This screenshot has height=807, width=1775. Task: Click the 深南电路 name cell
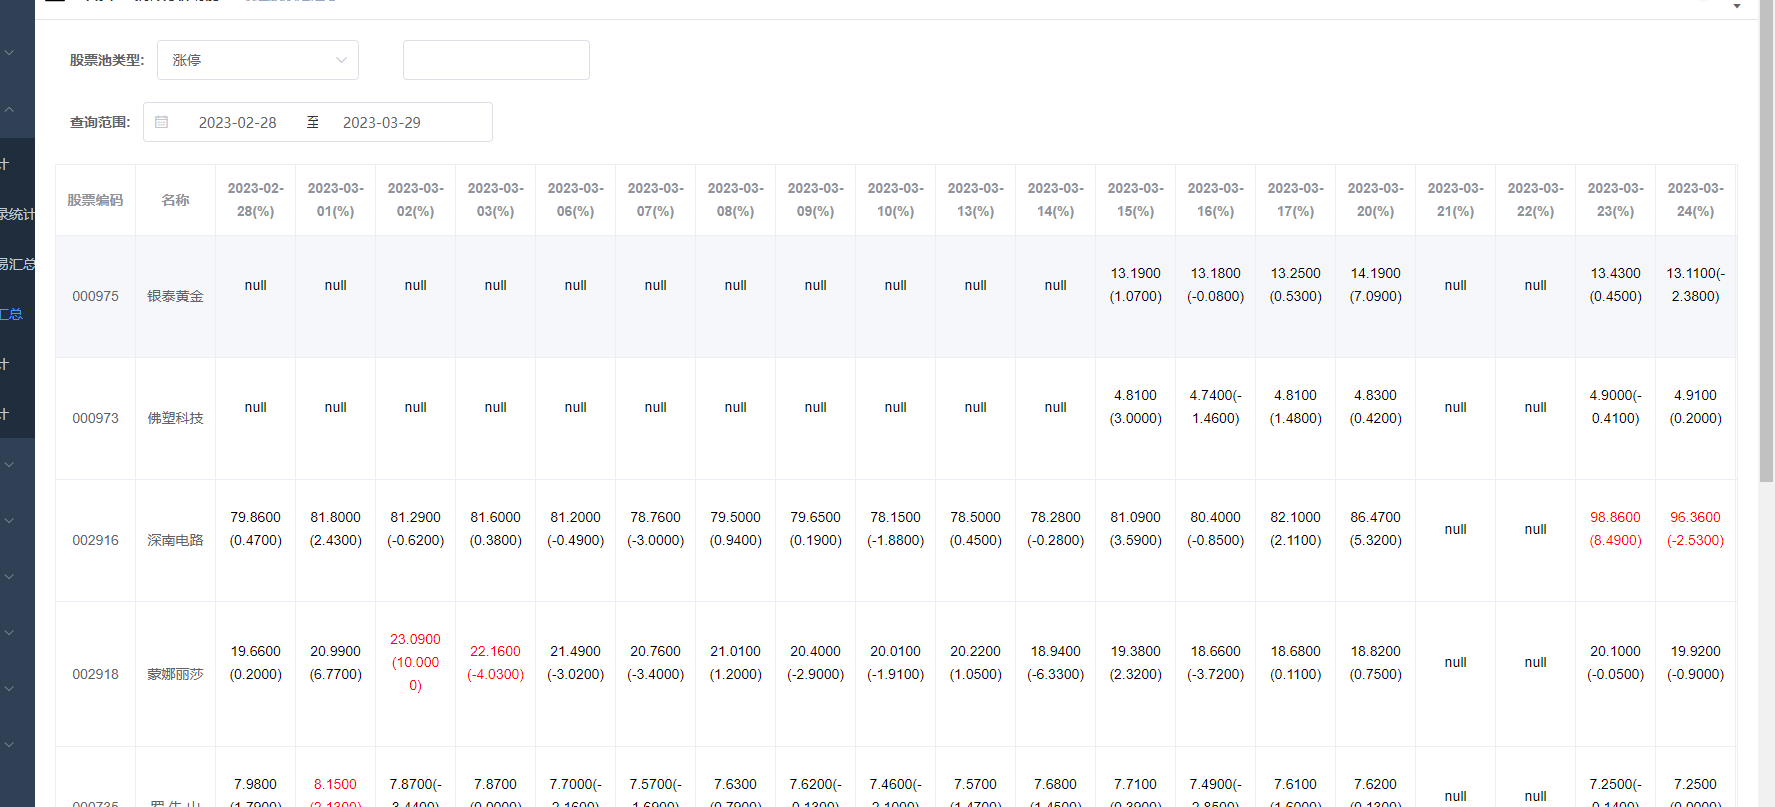point(175,540)
